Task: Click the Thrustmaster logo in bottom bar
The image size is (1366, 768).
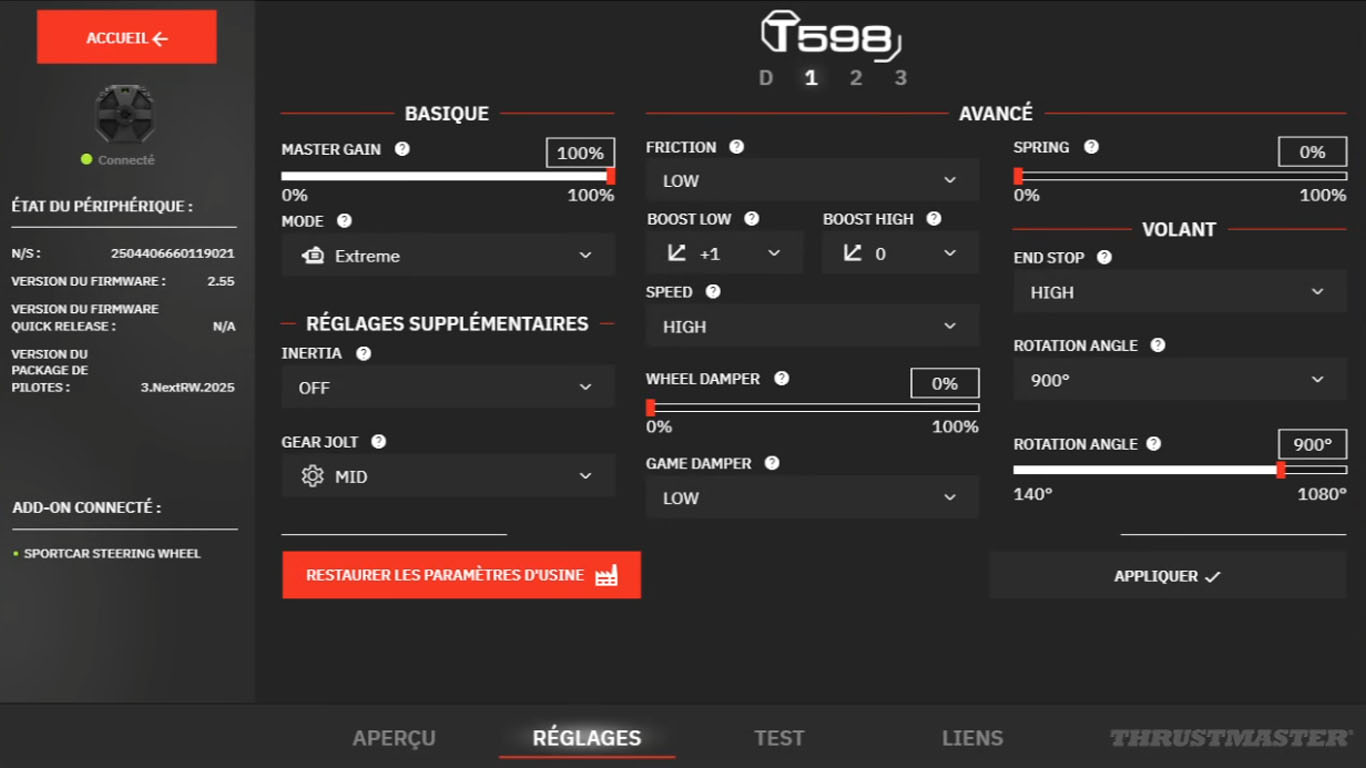Action: point(1230,738)
